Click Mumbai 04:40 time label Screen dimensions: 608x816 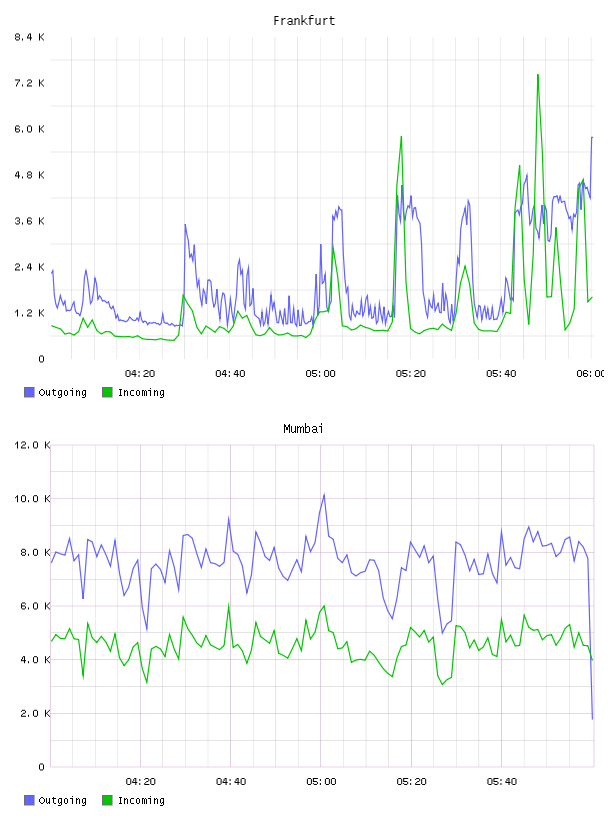click(x=231, y=782)
